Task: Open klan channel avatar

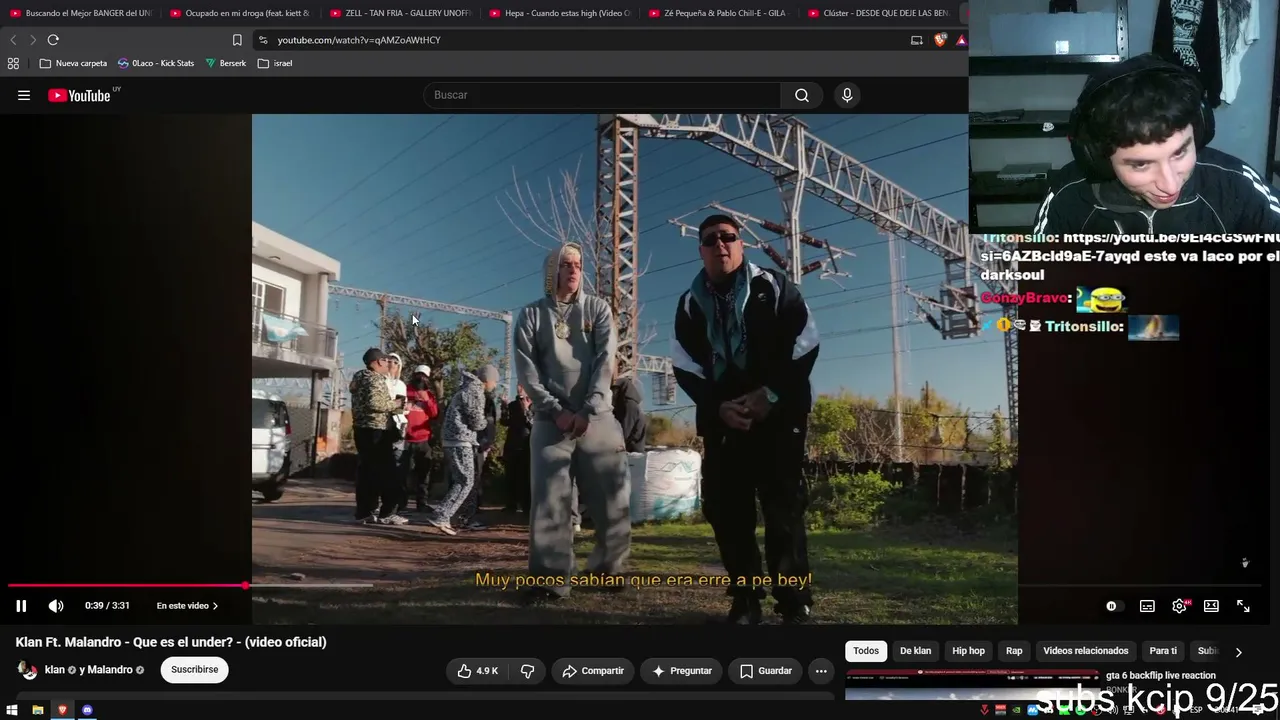Action: pyautogui.click(x=27, y=670)
